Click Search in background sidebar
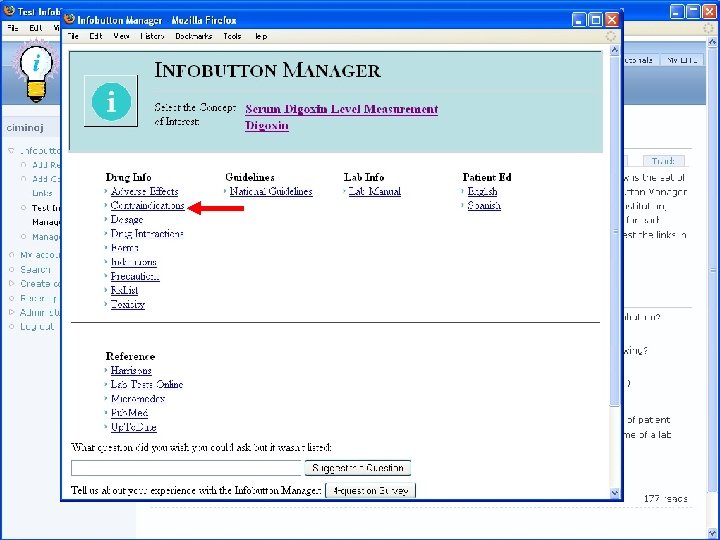 (x=35, y=270)
